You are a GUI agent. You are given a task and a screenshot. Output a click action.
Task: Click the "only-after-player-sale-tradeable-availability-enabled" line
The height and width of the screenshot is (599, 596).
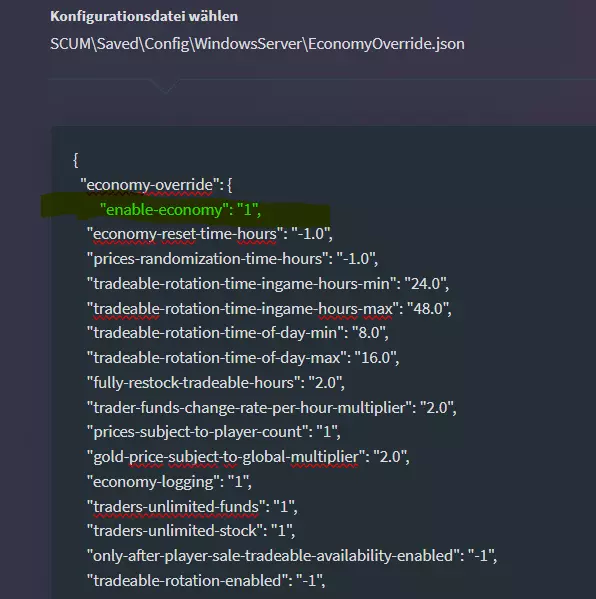click(x=292, y=556)
